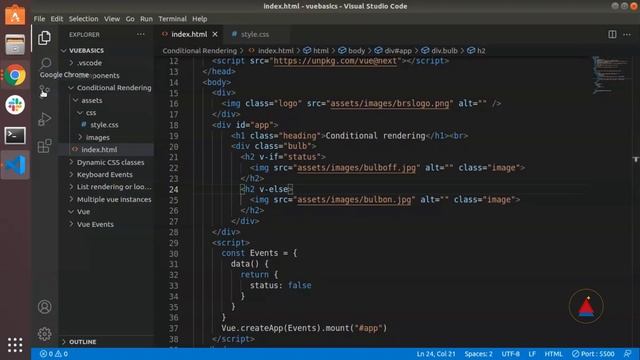Open the Go menu

[130, 19]
